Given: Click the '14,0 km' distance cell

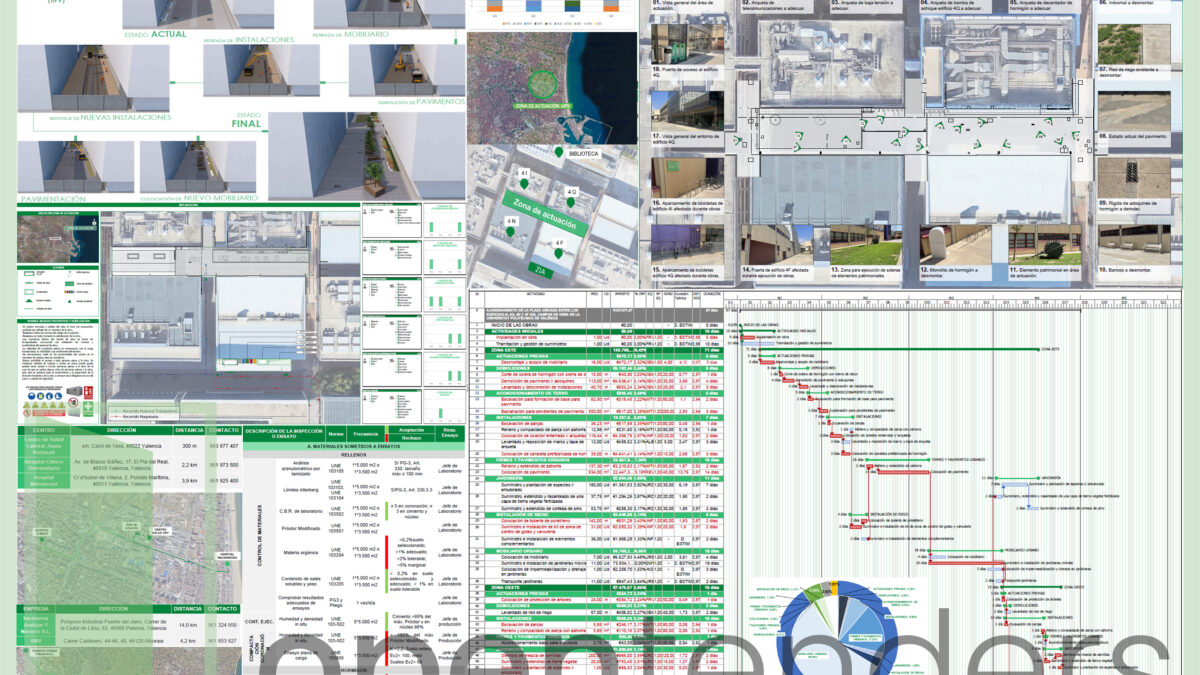Looking at the screenshot, I should click(x=187, y=624).
